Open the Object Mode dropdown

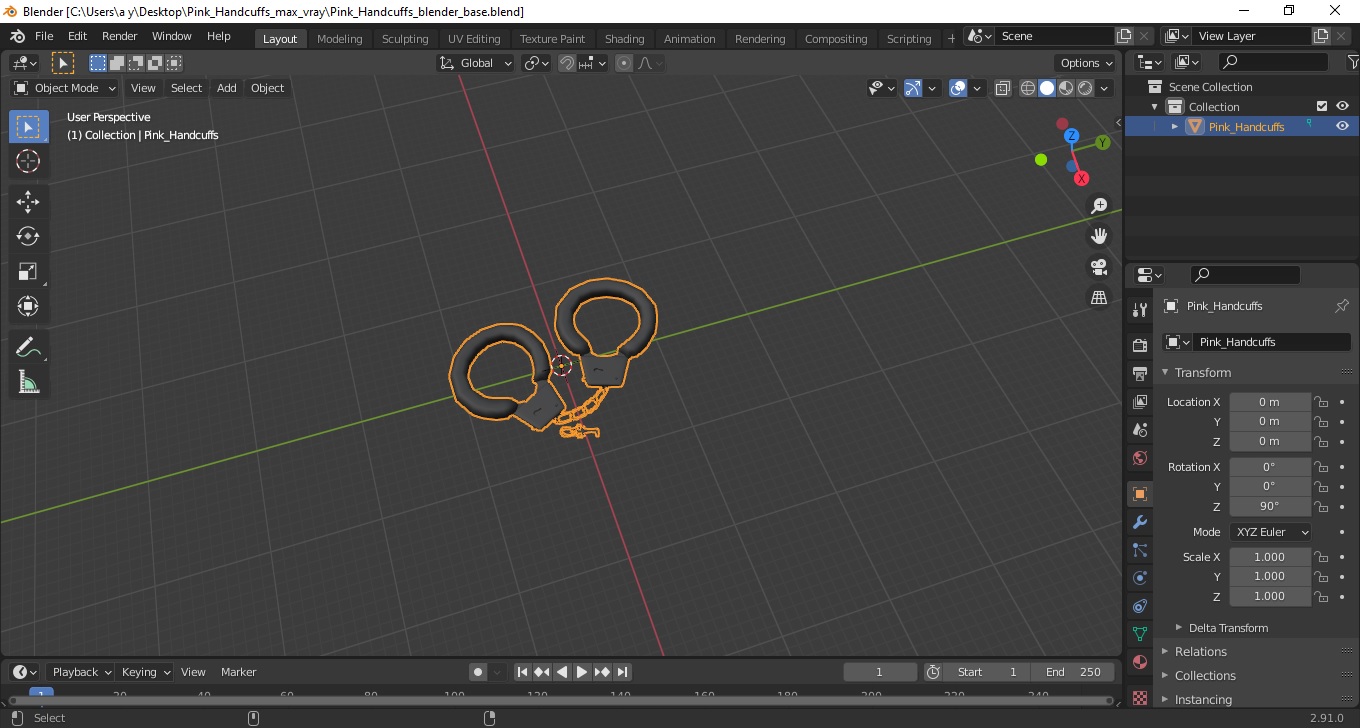[65, 88]
